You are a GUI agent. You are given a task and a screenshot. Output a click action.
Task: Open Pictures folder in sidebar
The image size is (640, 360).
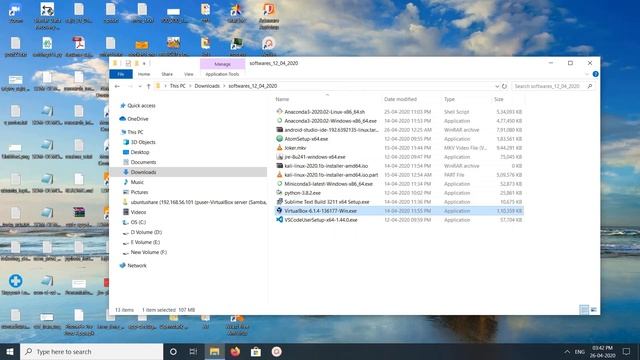point(139,192)
